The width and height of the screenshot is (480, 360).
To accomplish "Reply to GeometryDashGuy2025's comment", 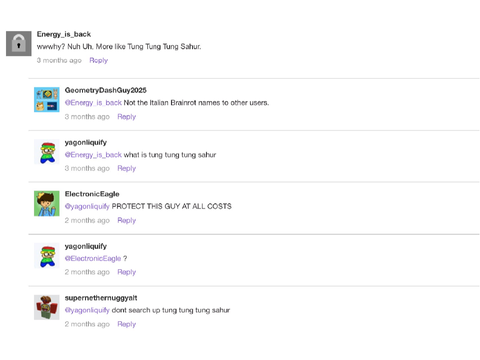I will tap(127, 117).
